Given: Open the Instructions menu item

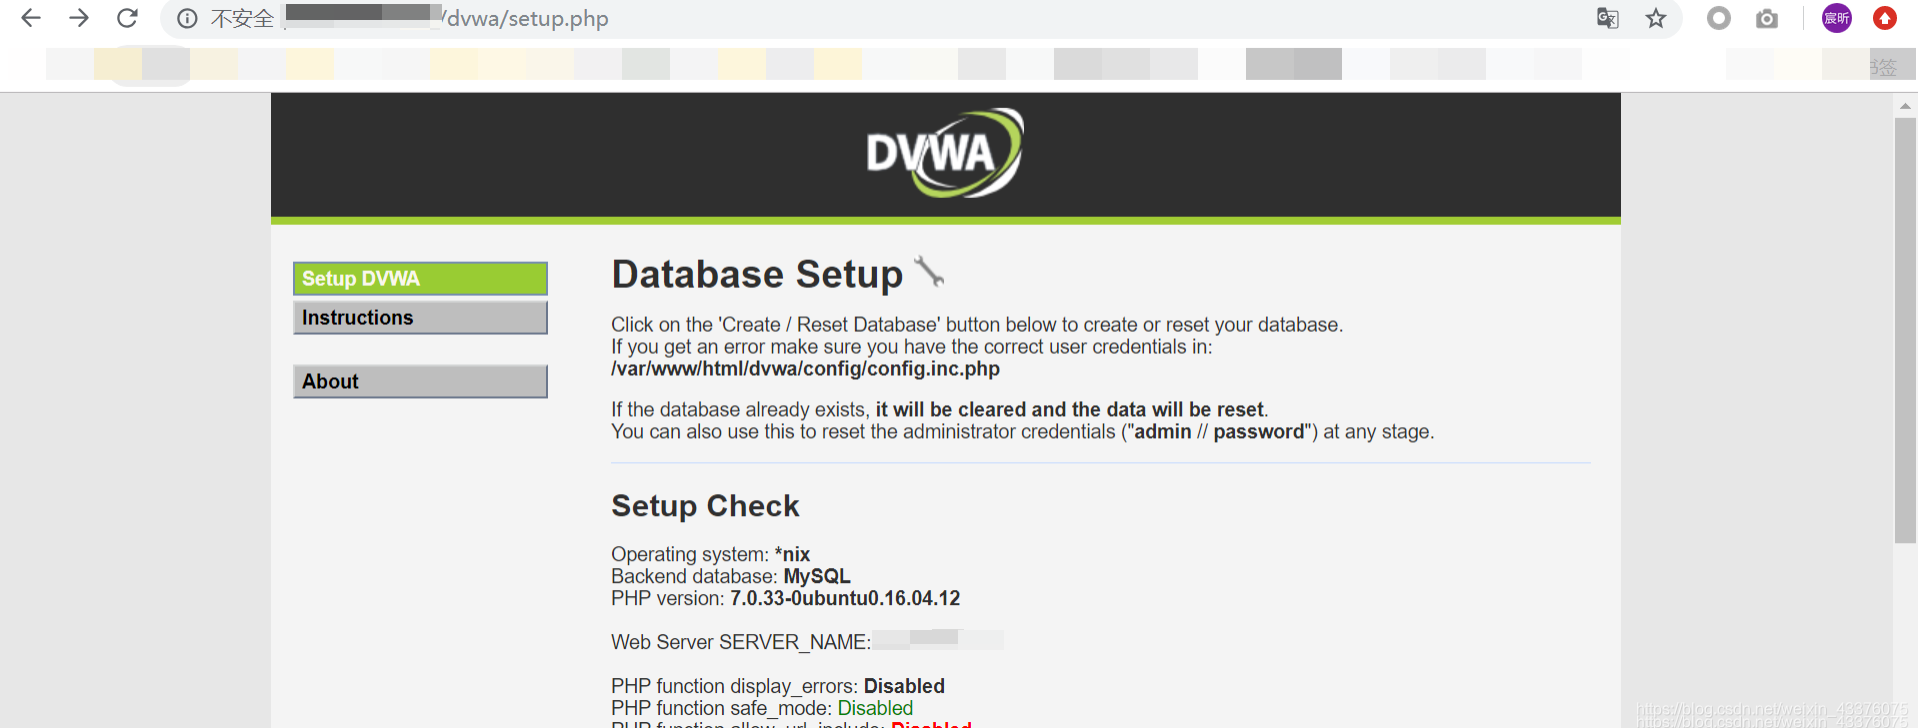Looking at the screenshot, I should coord(420,317).
